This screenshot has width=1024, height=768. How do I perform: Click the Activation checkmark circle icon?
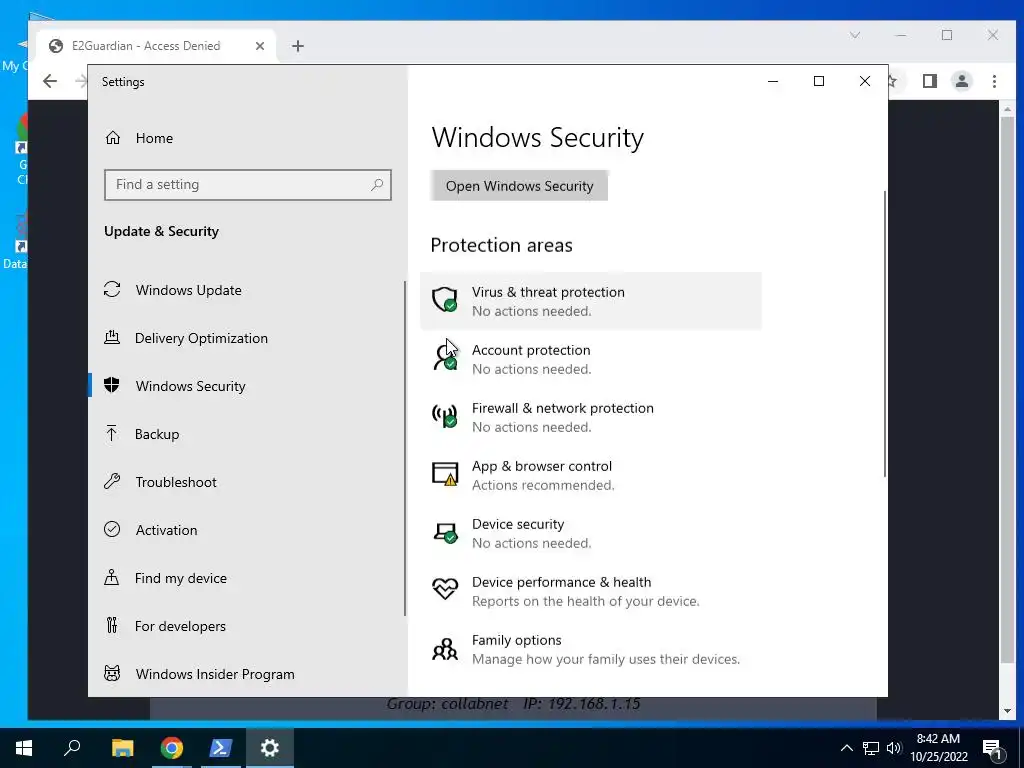[x=112, y=529]
